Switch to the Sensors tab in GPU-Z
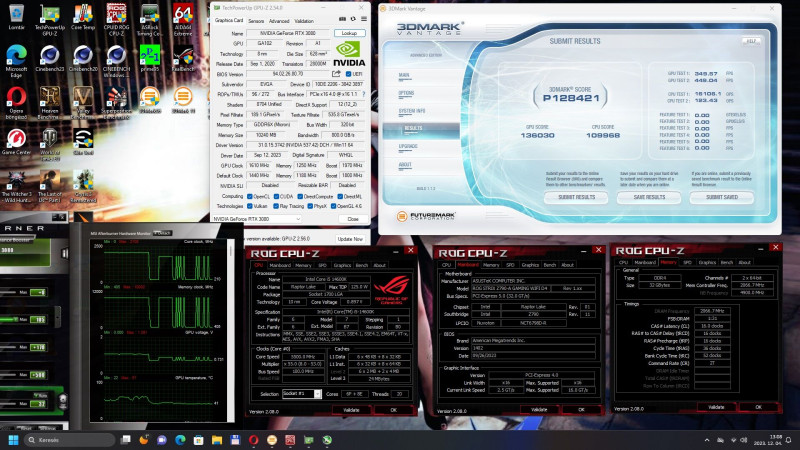Screen dimensions: 800x450 (x=256, y=21)
